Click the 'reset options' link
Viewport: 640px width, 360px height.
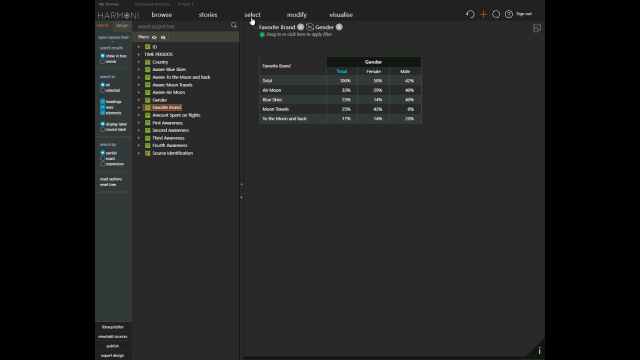point(111,179)
